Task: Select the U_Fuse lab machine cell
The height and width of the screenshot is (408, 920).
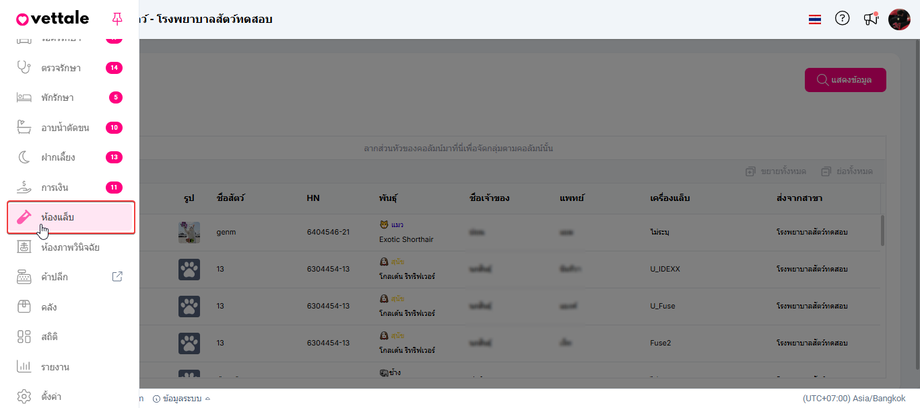Action: [664, 306]
